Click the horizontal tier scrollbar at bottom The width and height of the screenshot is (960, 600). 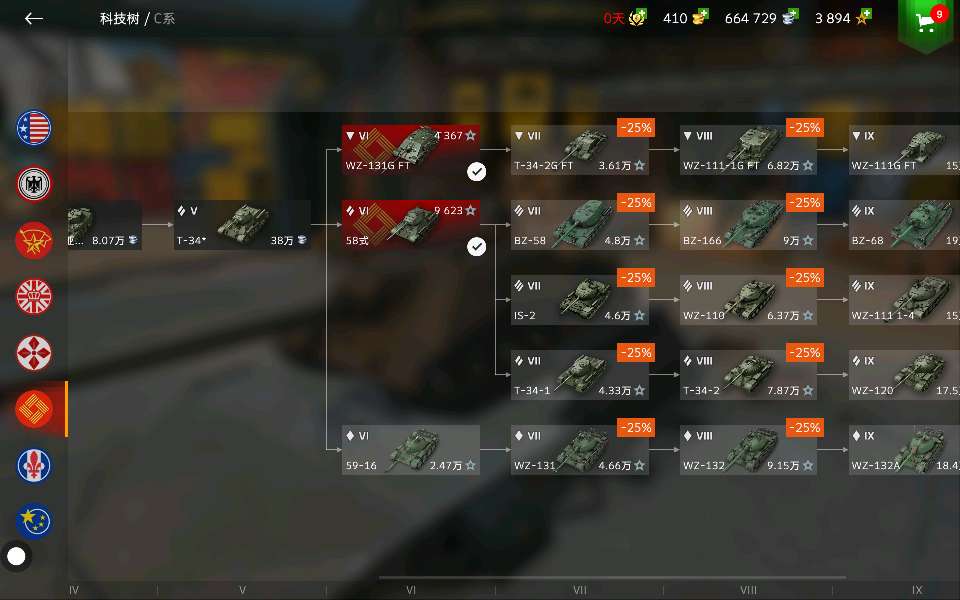click(612, 577)
